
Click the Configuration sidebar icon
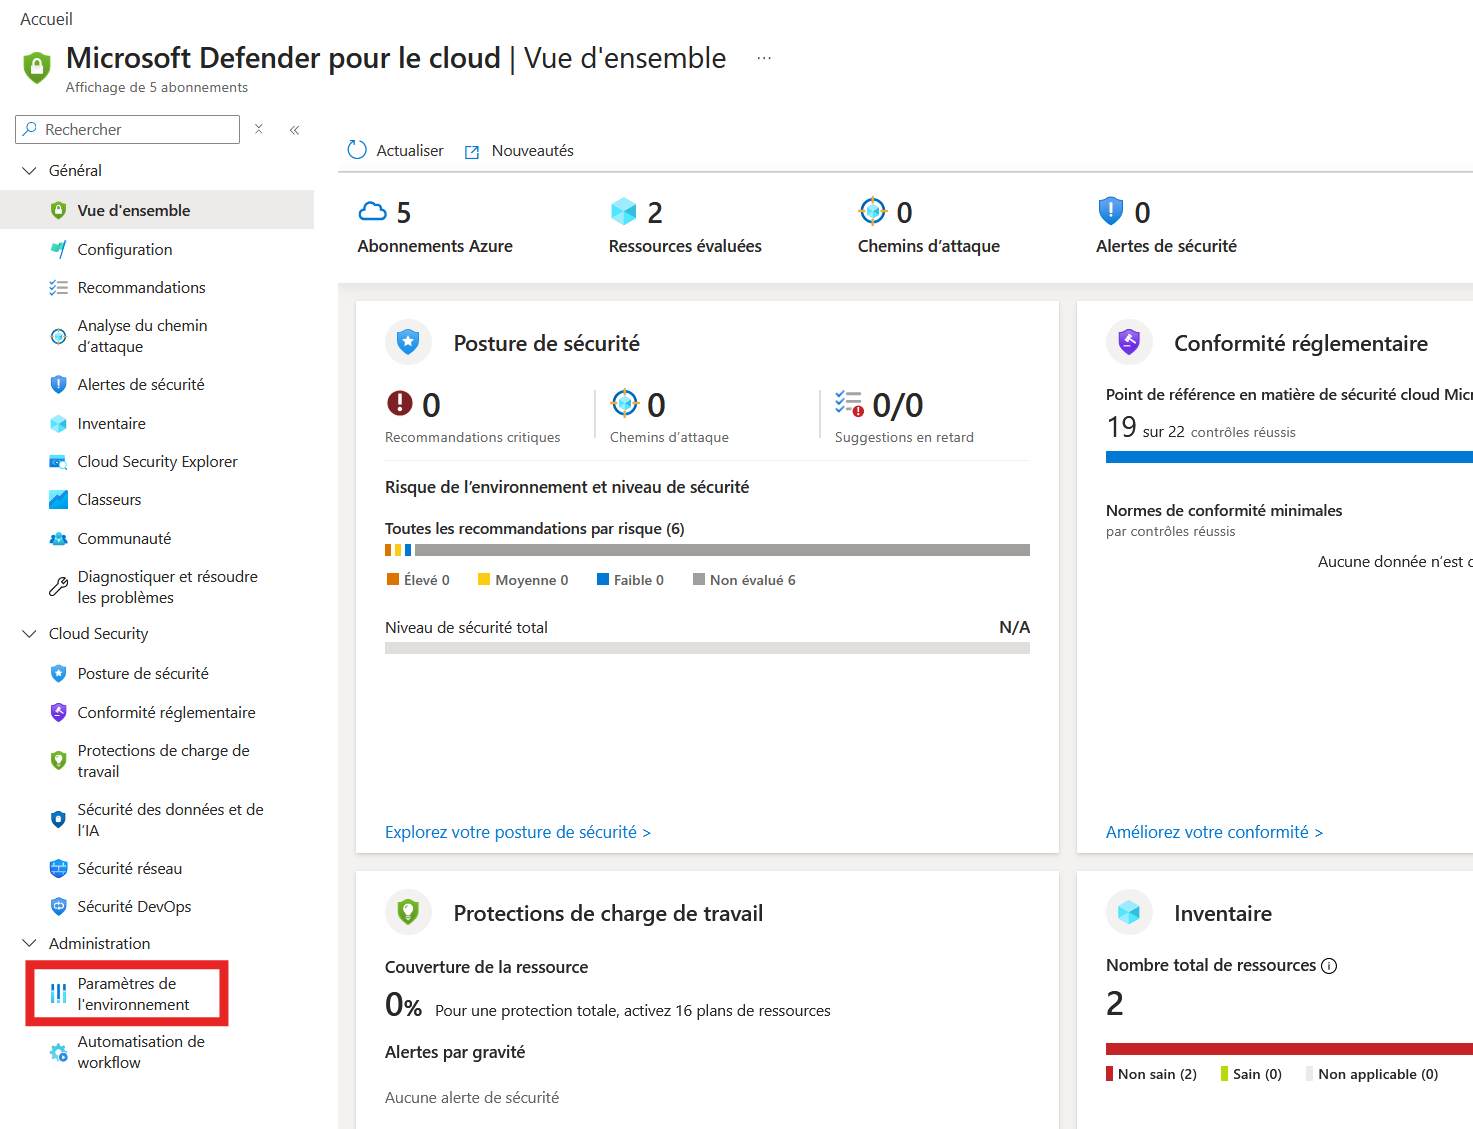click(x=59, y=249)
